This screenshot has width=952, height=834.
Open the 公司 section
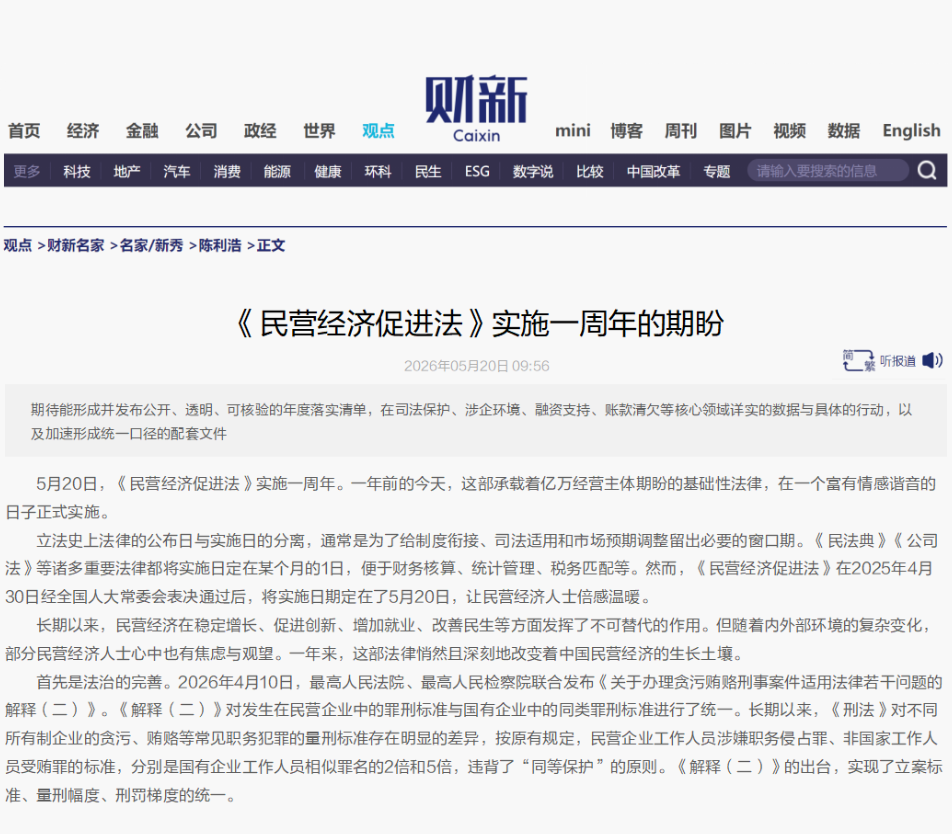[201, 131]
